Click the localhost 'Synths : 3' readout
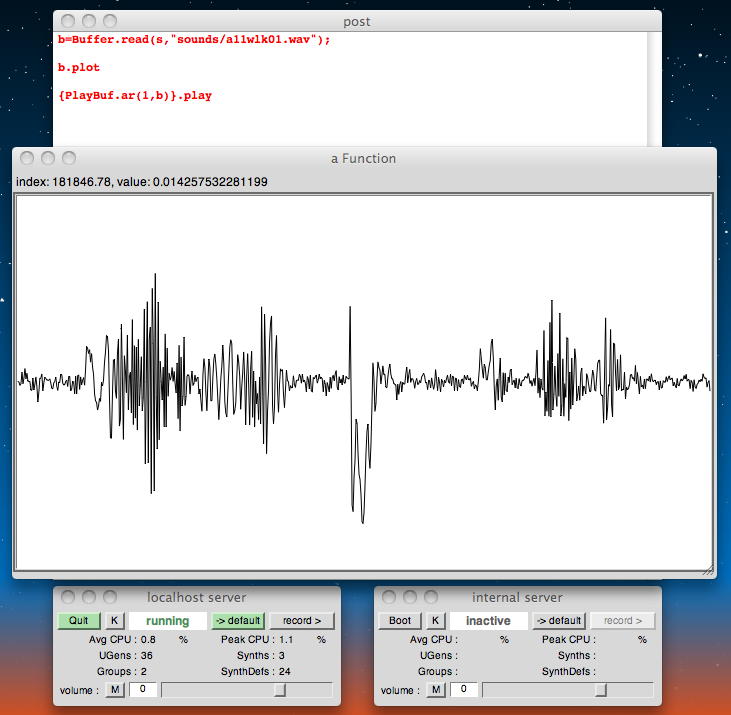The width and height of the screenshot is (731, 715). pos(261,655)
